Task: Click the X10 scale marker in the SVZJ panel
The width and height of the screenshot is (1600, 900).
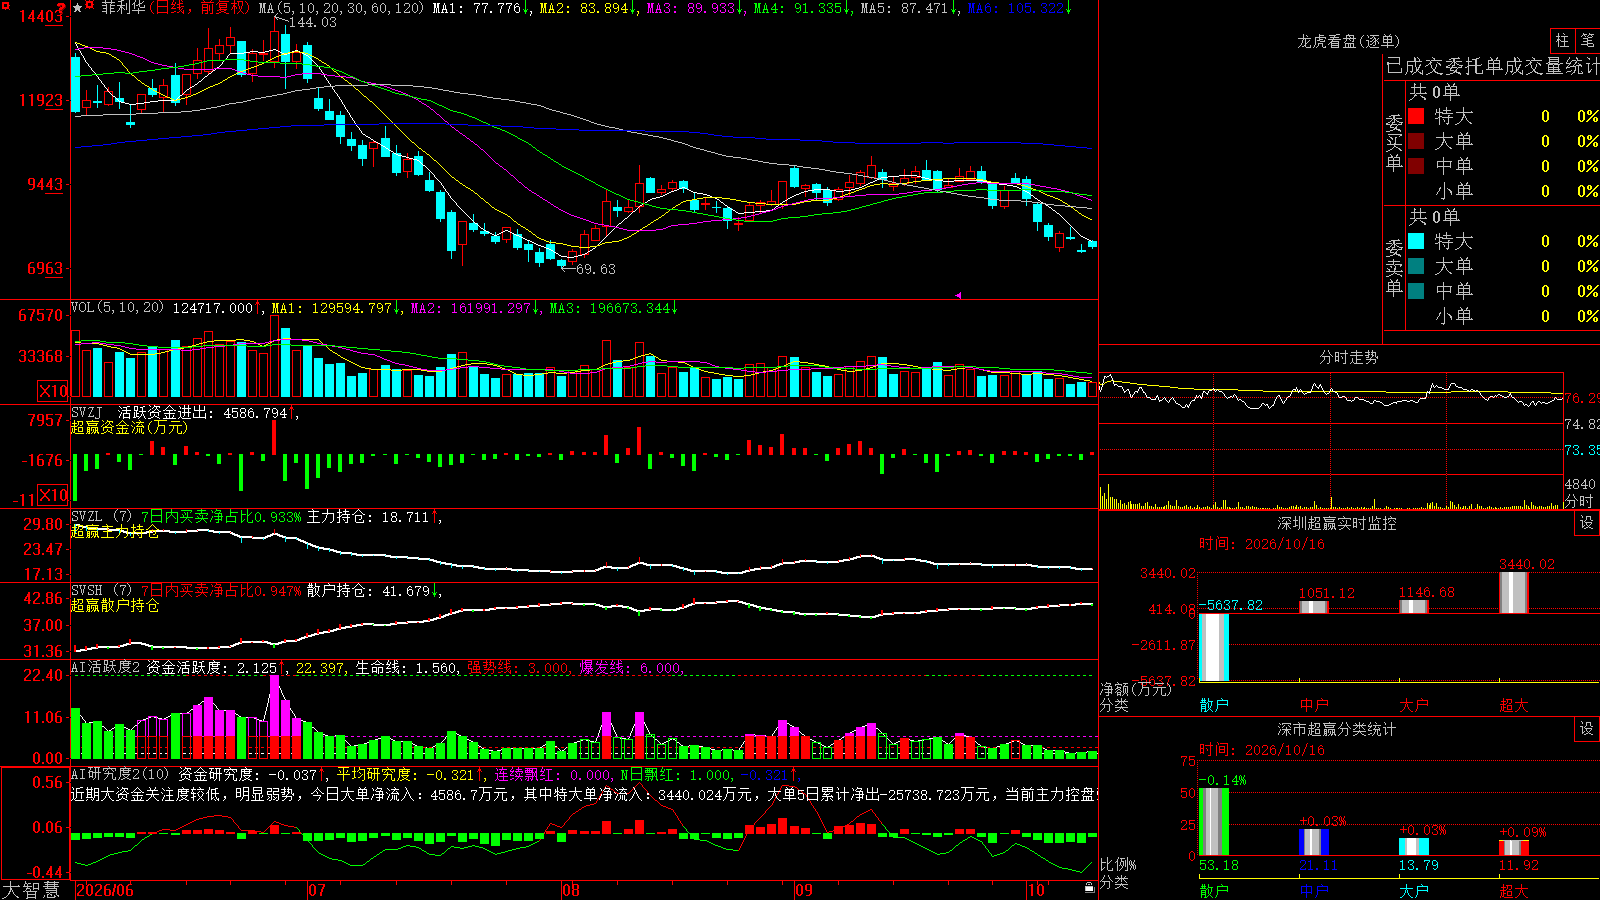Action: 53,495
